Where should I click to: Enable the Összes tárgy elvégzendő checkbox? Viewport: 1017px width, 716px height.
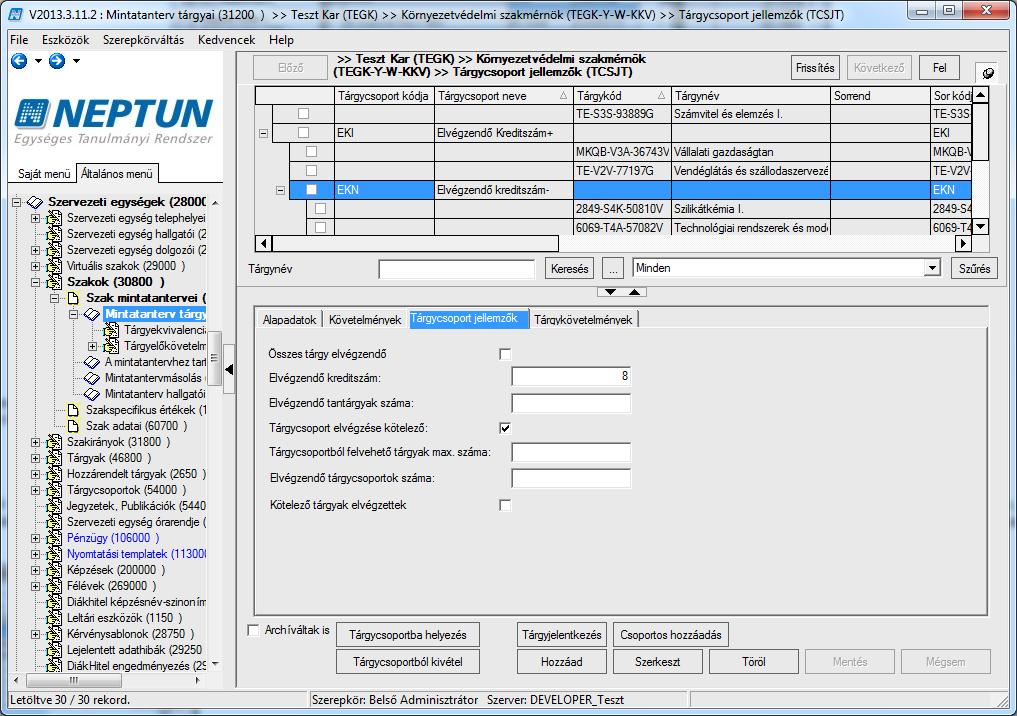coord(505,354)
